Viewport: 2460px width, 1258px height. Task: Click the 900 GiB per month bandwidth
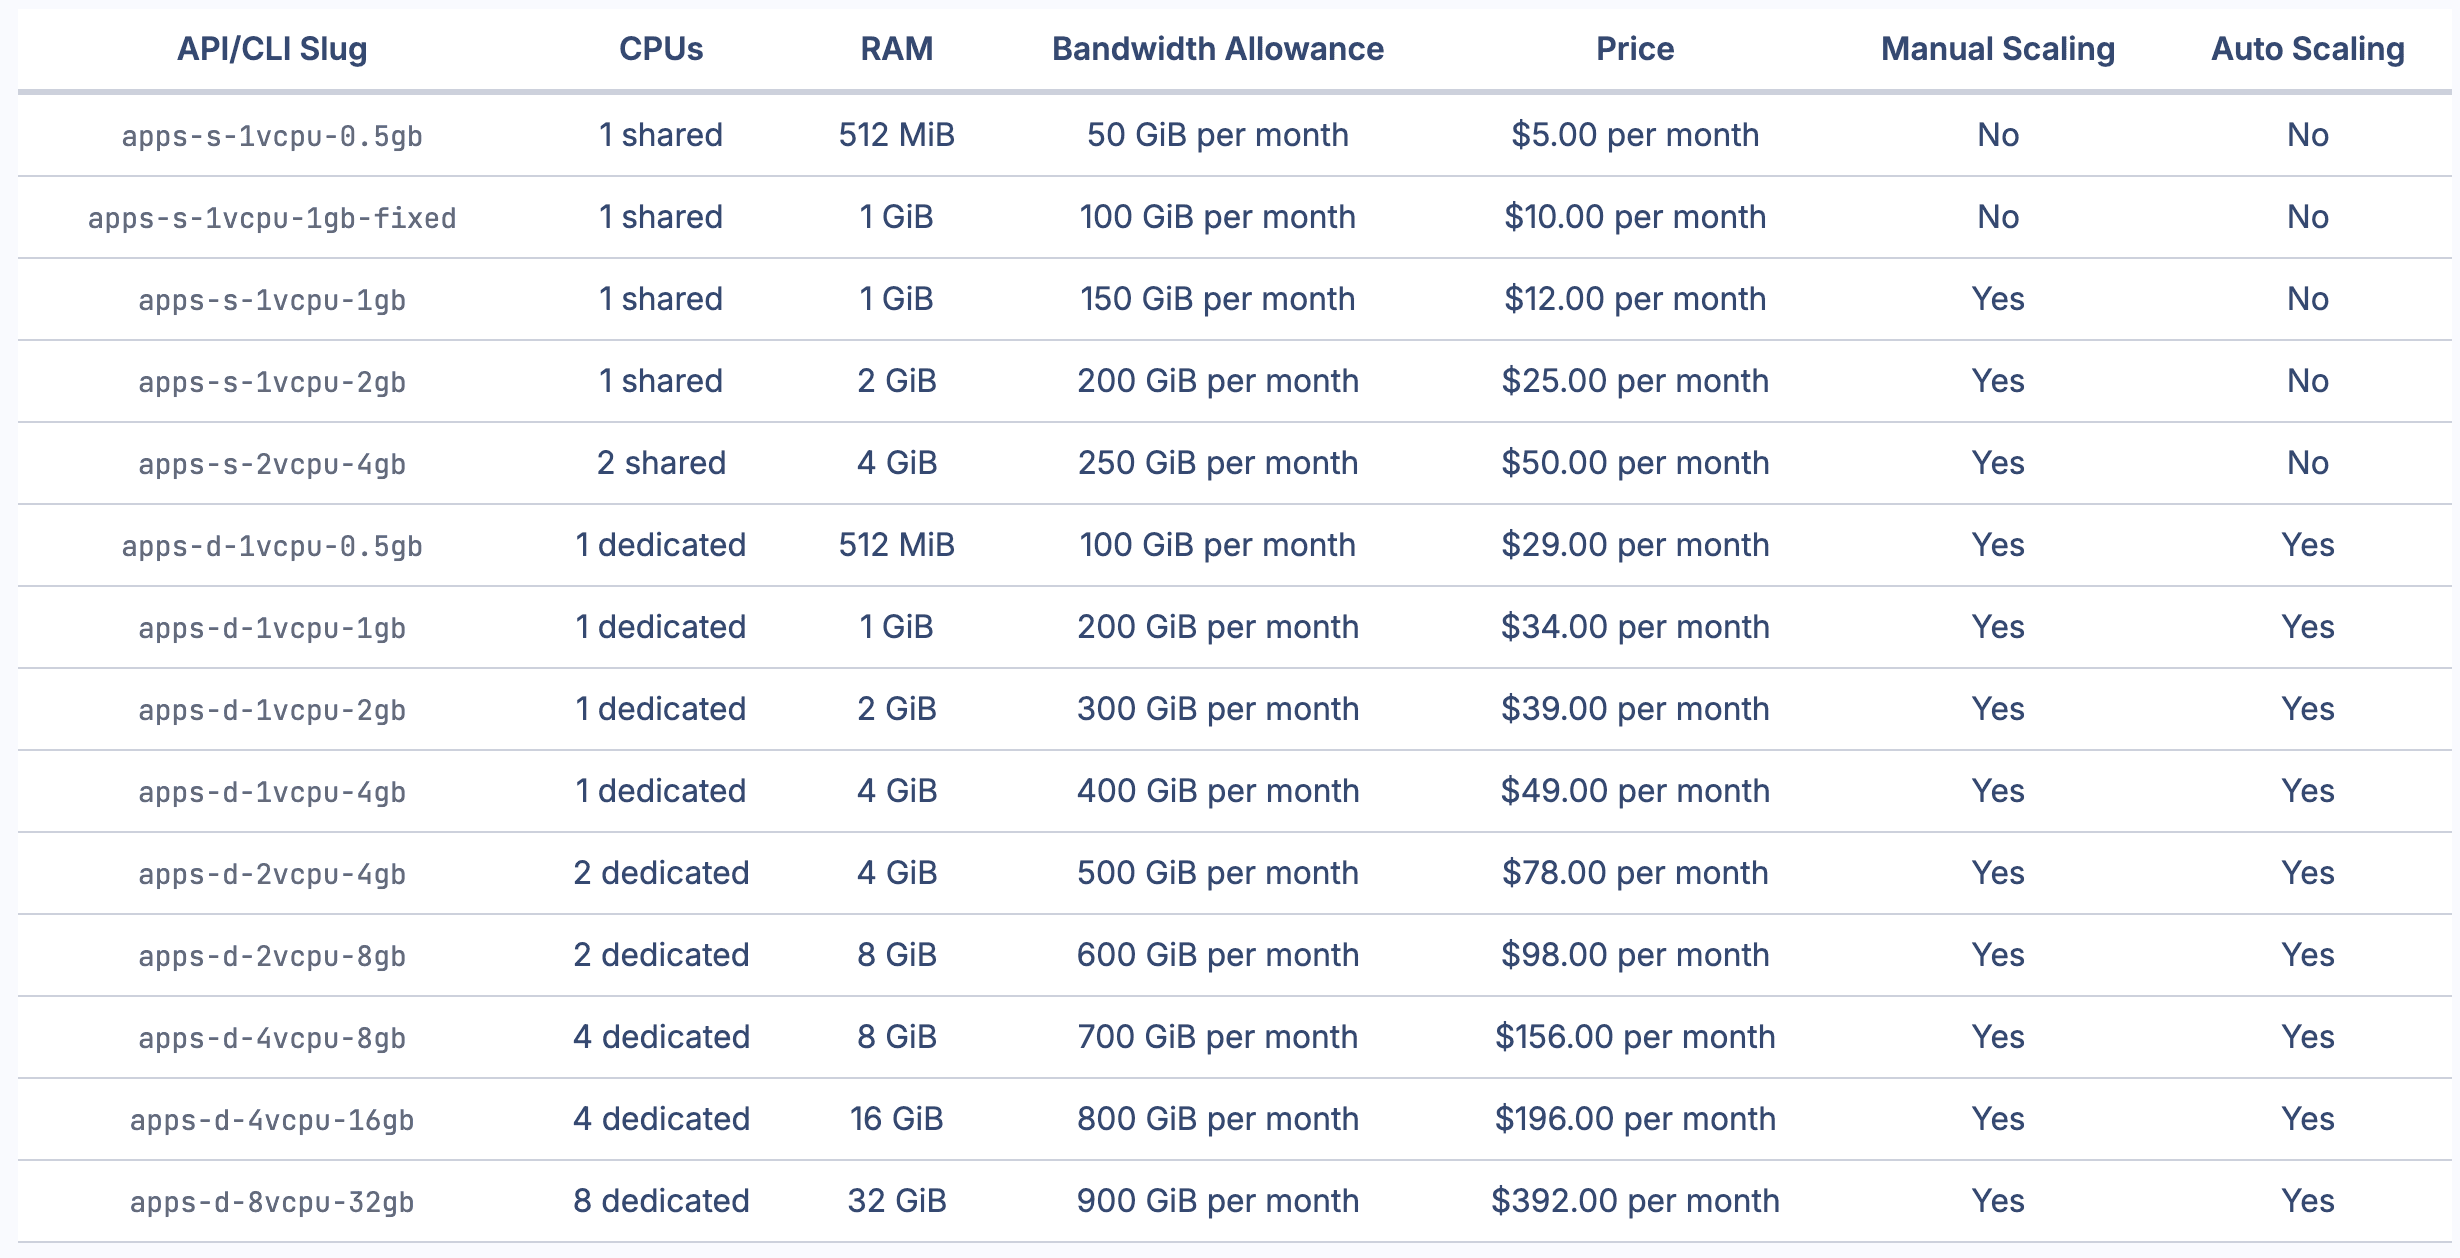(1217, 1201)
